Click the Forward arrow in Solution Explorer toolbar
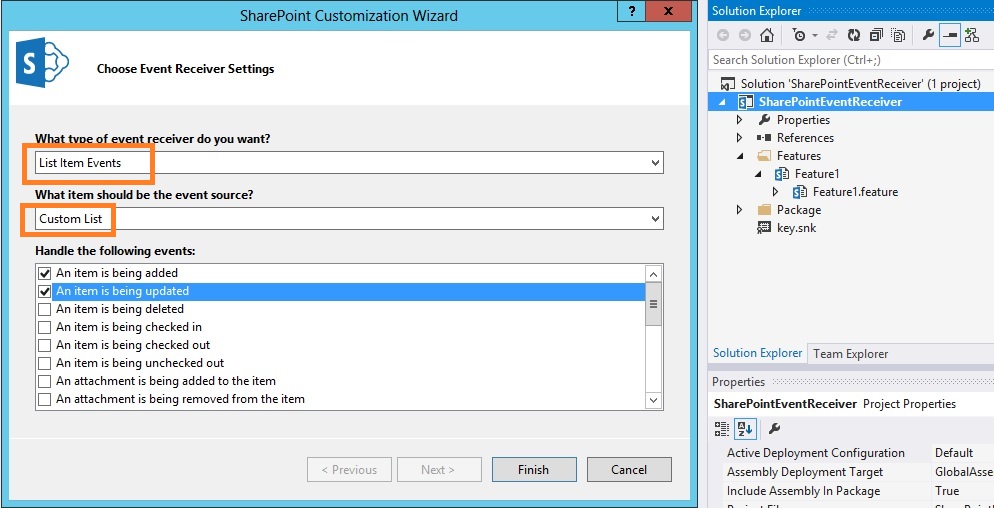994x508 pixels. (745, 36)
